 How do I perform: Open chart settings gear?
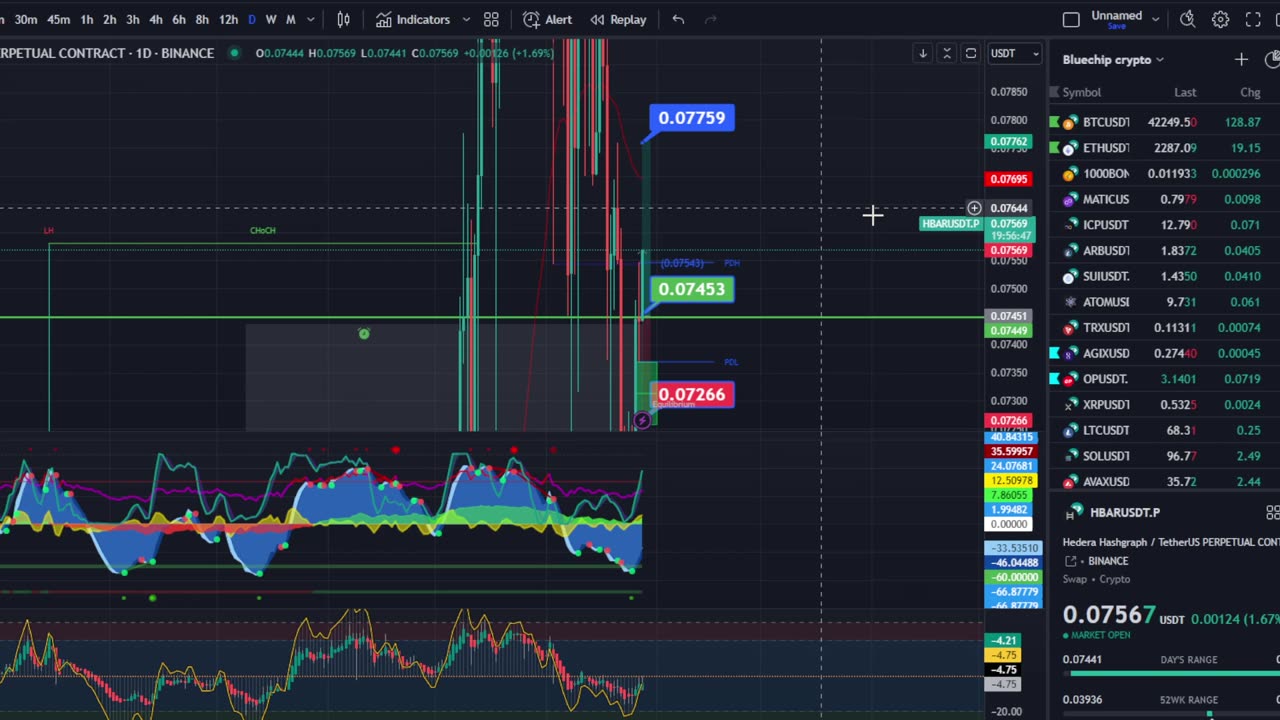(x=1220, y=19)
